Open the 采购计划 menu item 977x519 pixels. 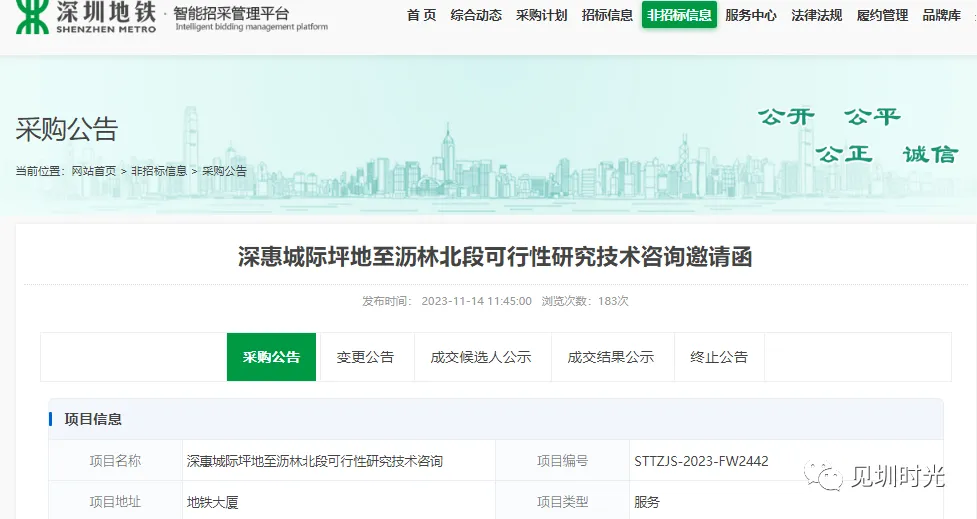pyautogui.click(x=541, y=15)
